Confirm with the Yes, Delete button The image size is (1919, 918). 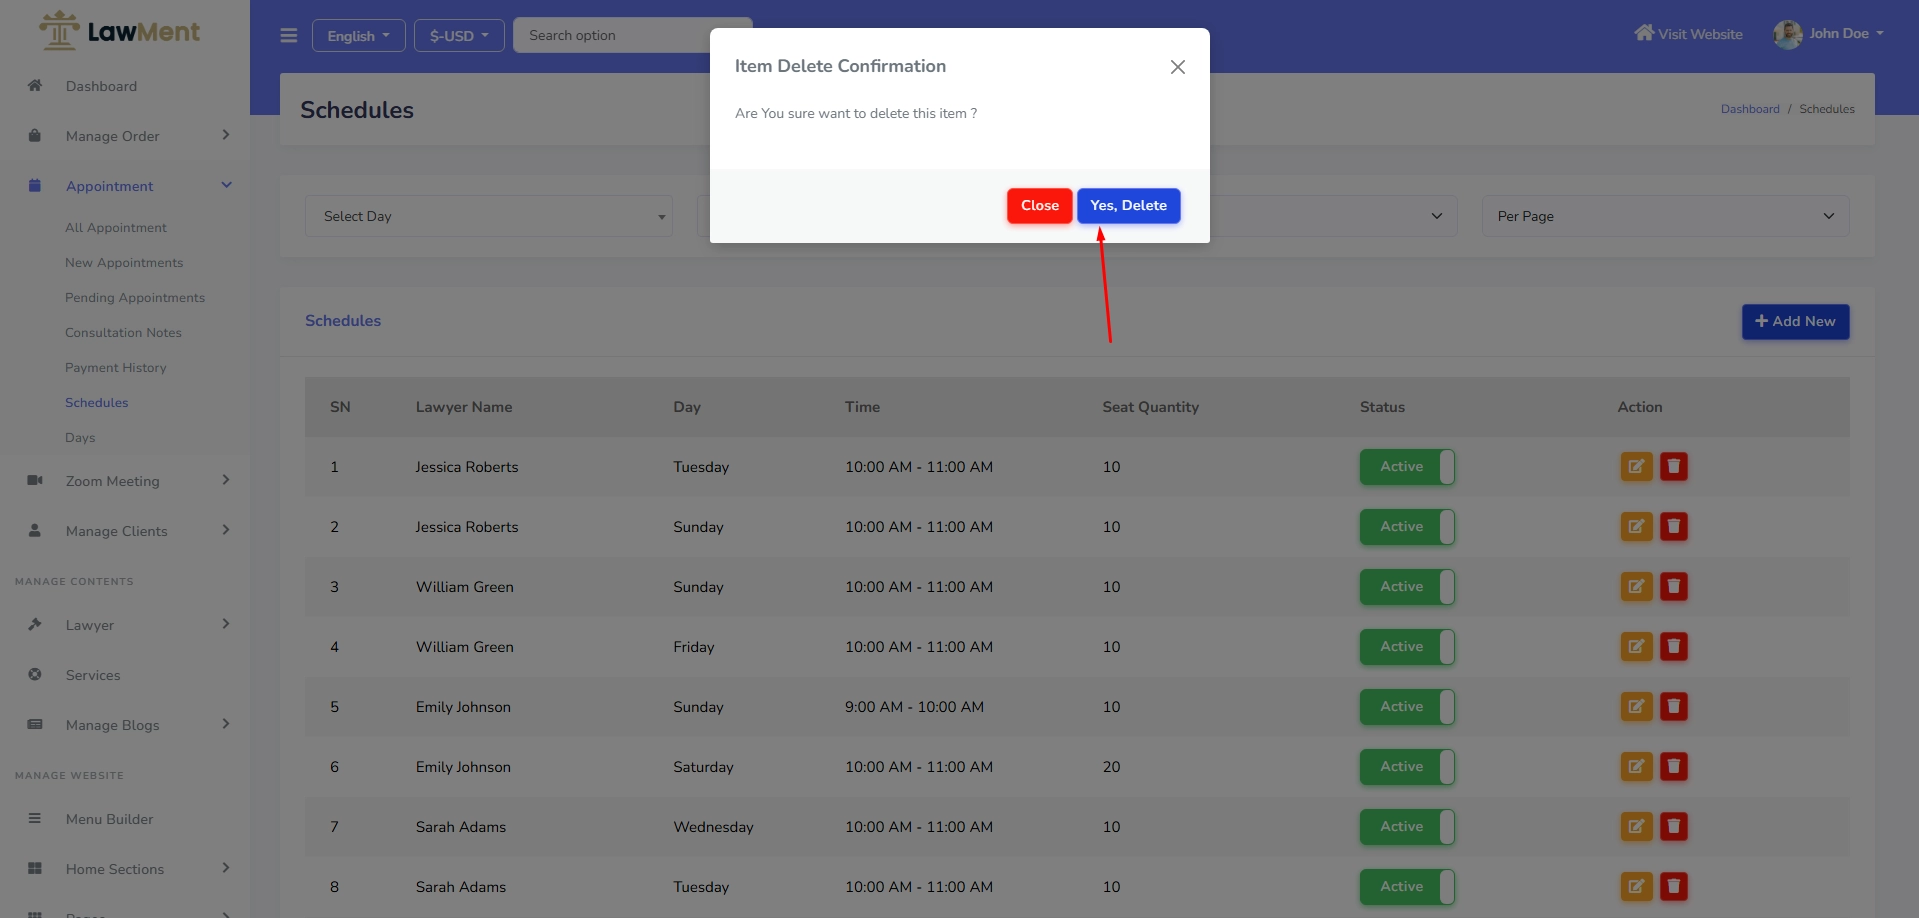[1128, 205]
